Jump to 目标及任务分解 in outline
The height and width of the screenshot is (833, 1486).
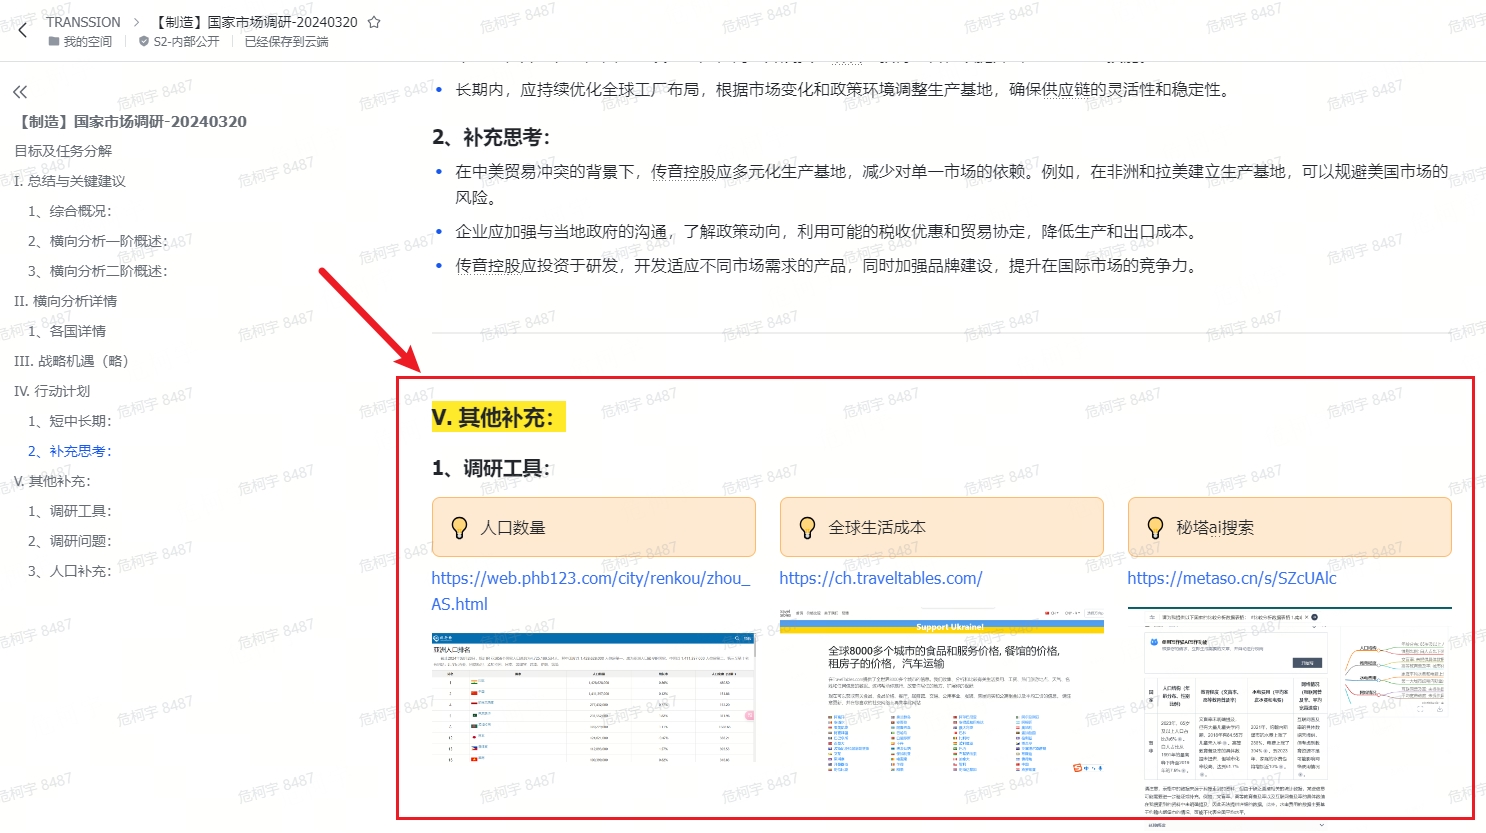[x=63, y=151]
